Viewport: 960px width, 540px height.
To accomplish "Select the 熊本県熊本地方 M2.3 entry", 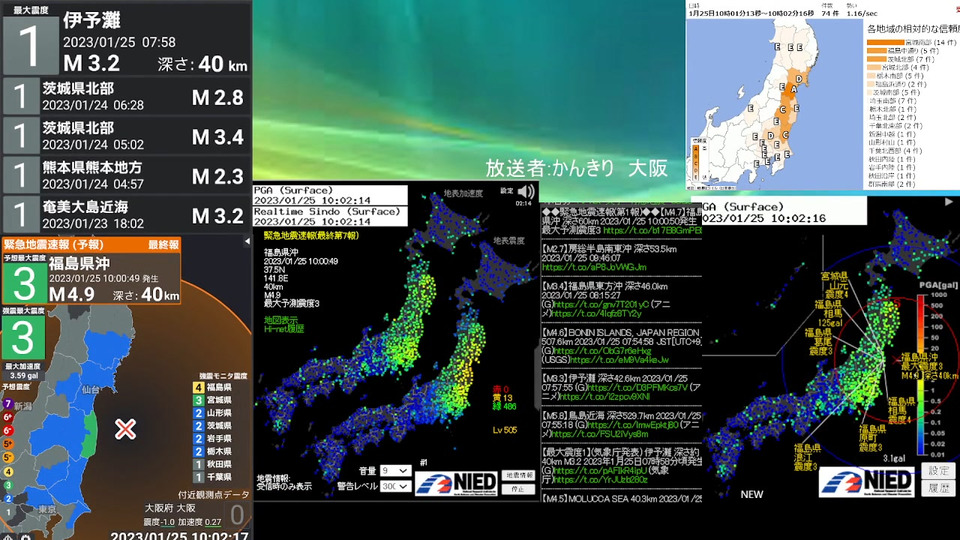I will click(126, 175).
